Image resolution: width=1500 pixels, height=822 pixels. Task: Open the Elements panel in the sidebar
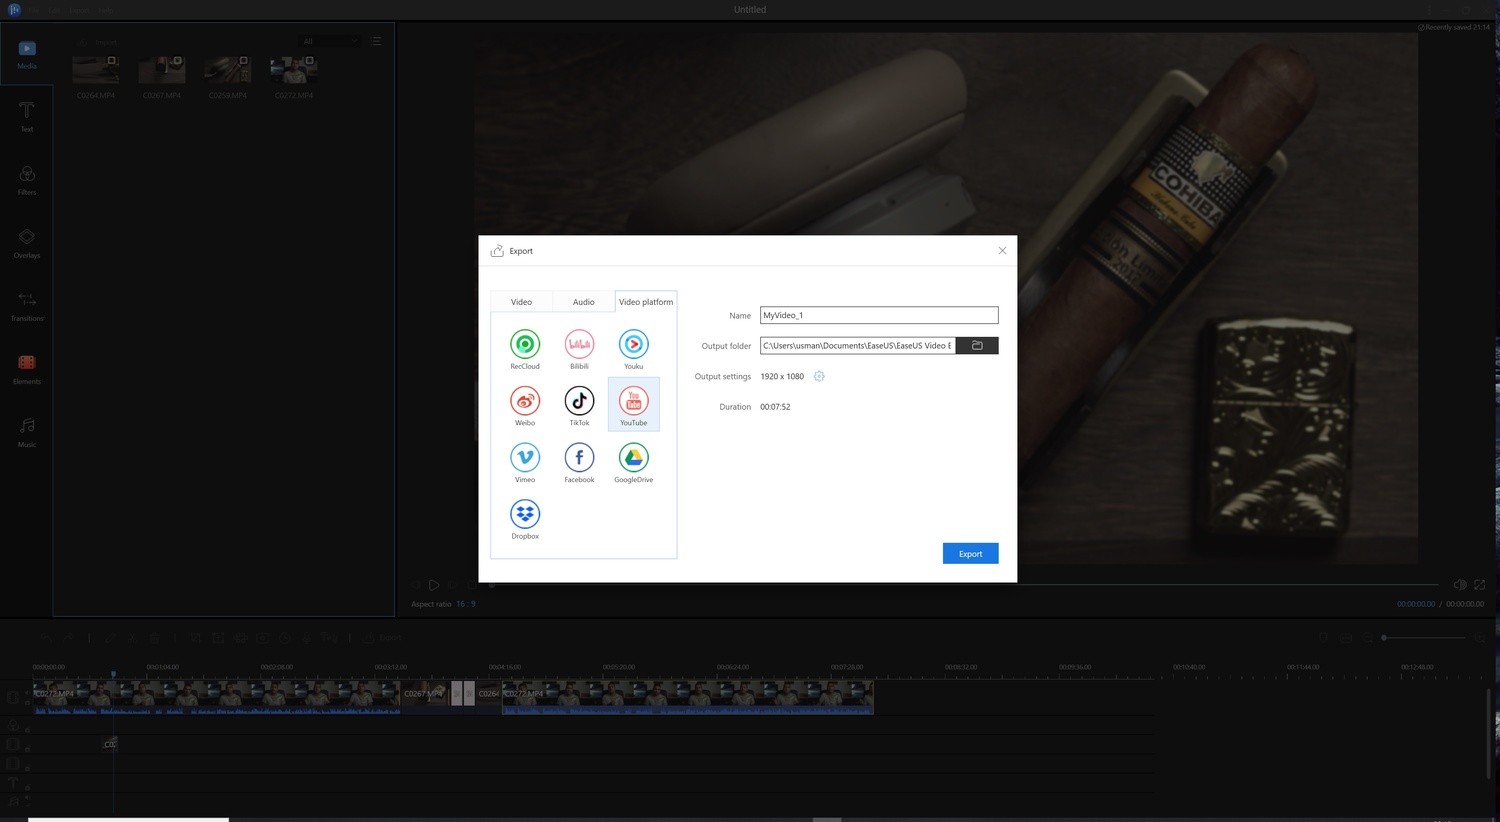click(x=27, y=369)
